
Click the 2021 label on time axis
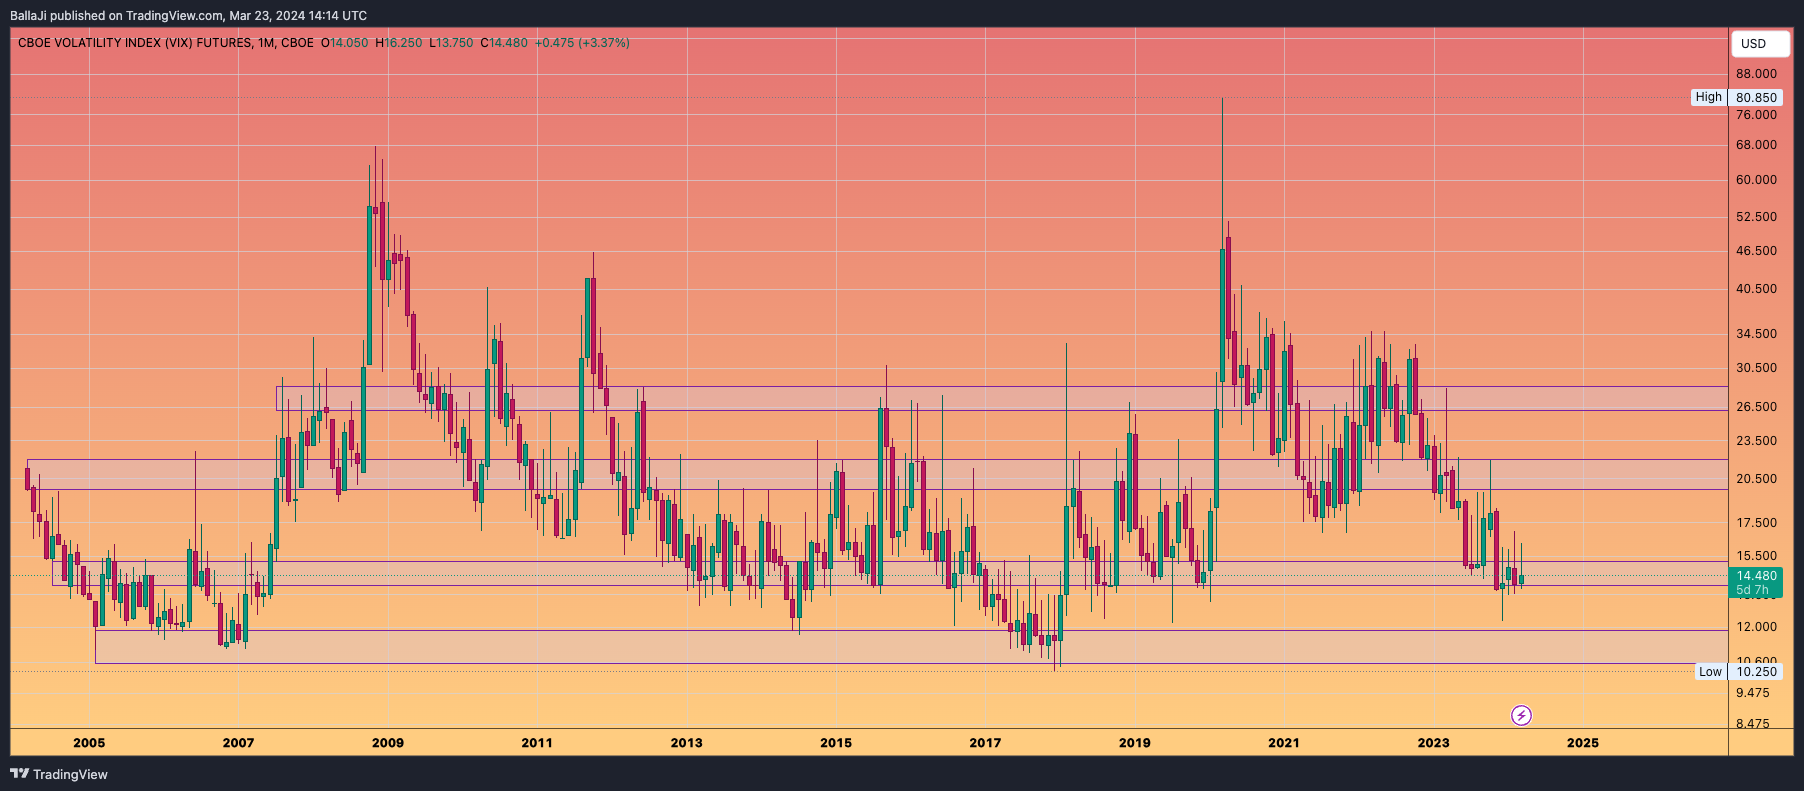click(x=1284, y=742)
